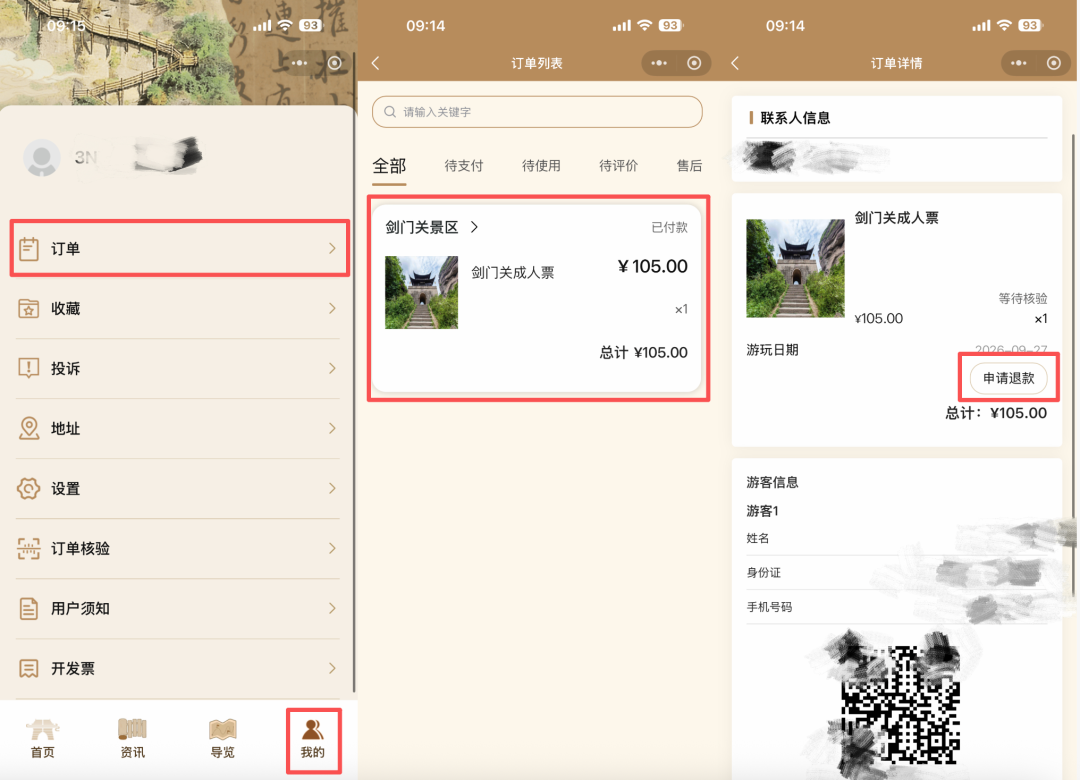Expand the 设置 row chevron
The width and height of the screenshot is (1080, 780).
(333, 489)
